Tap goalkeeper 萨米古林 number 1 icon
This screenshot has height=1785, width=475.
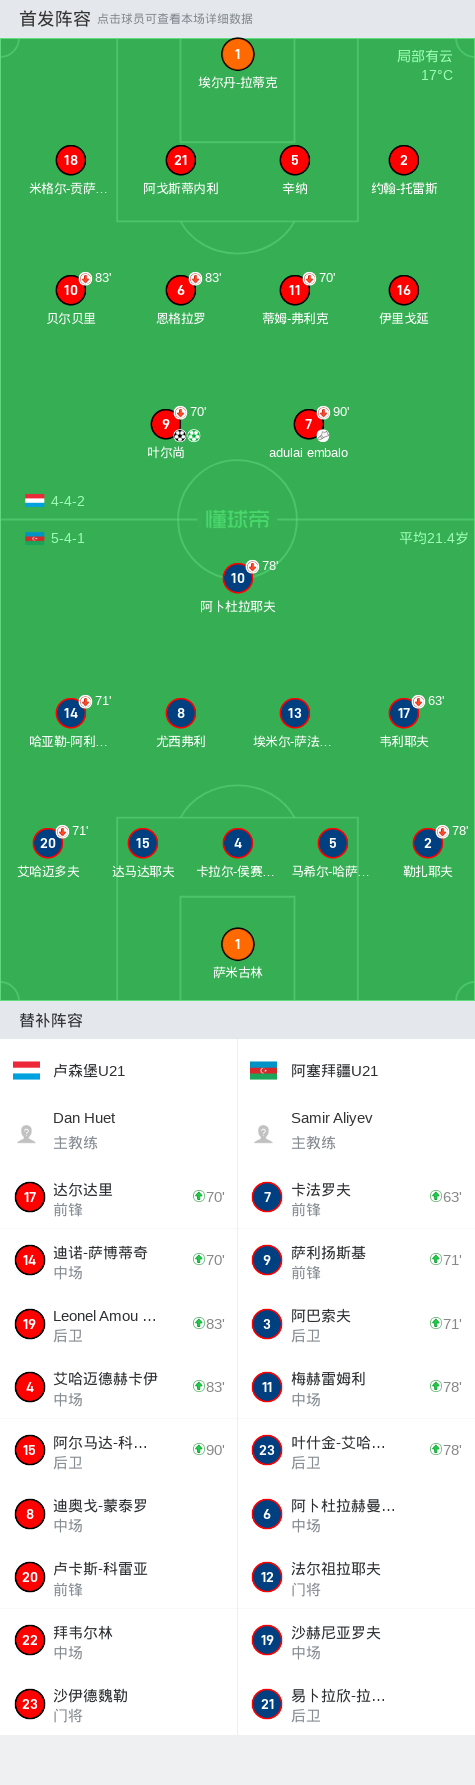tap(237, 944)
